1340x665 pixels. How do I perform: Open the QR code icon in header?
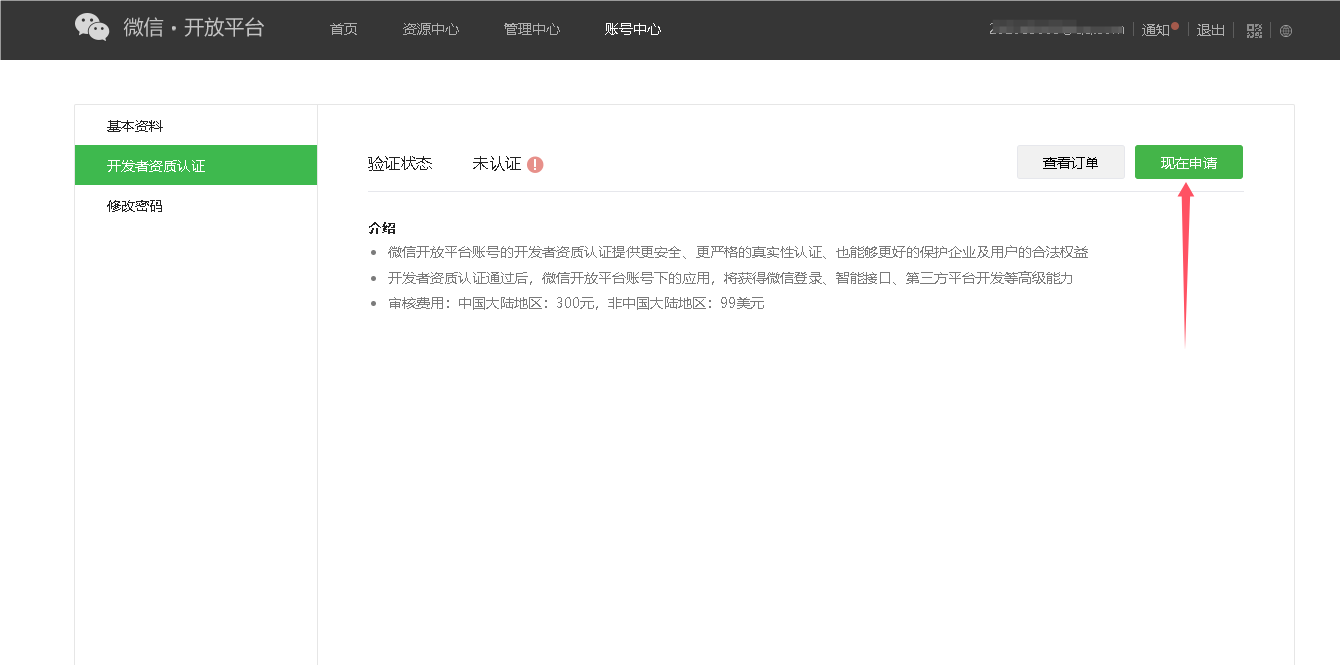[1254, 30]
